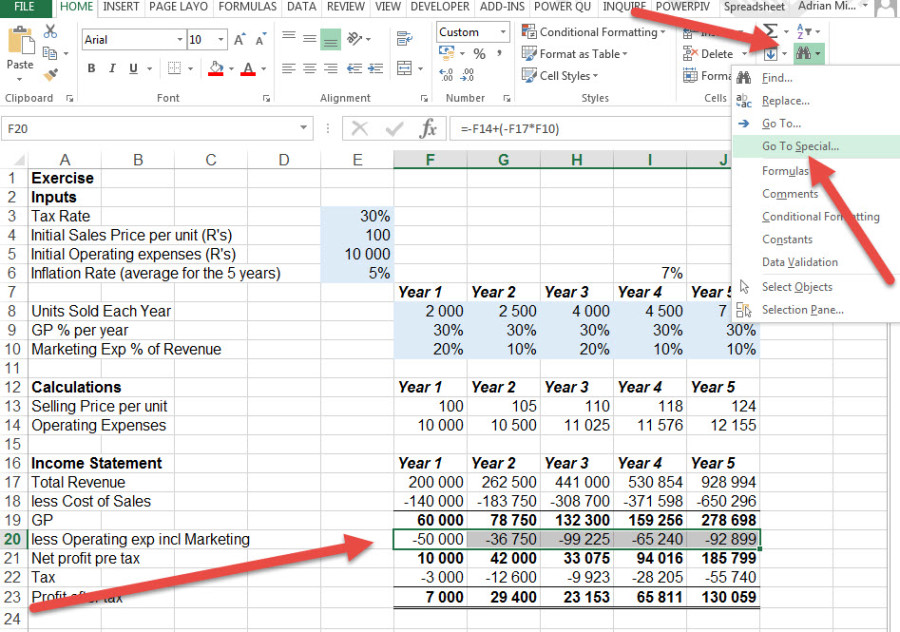Select the Wrap Text icon

point(405,38)
